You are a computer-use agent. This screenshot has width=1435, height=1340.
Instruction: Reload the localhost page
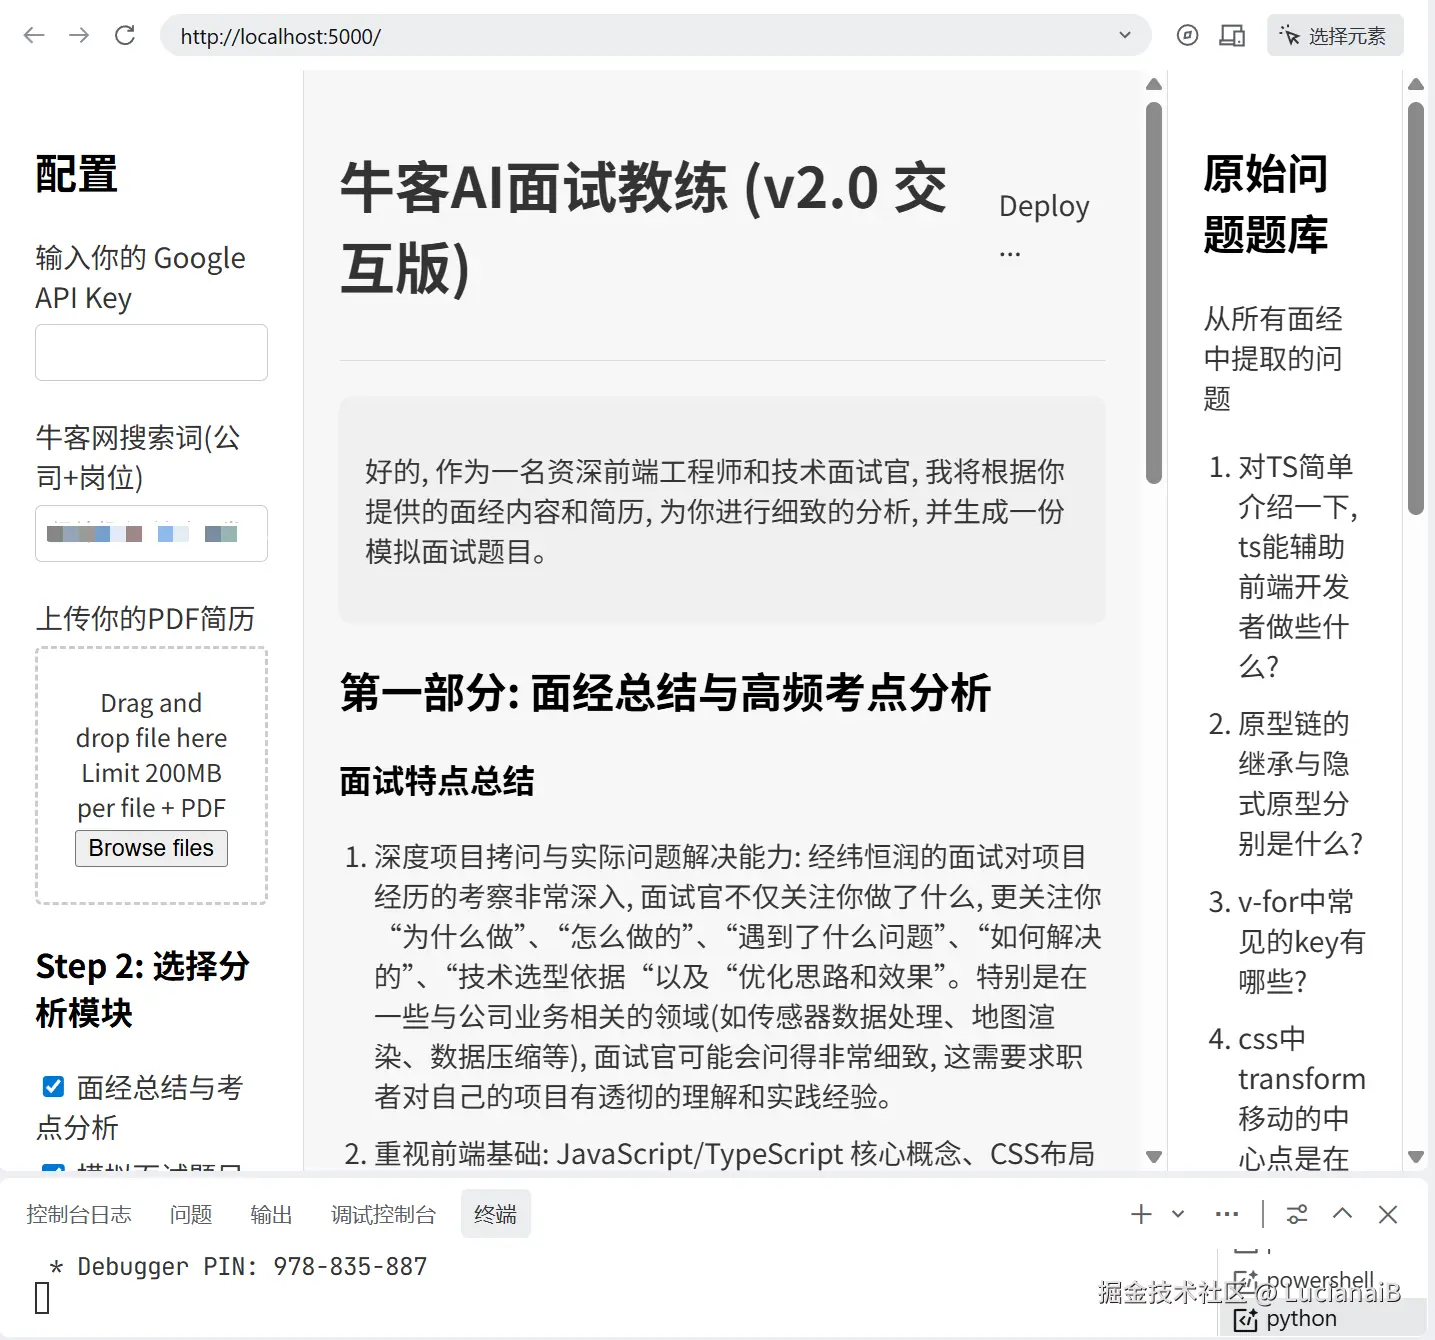[125, 36]
